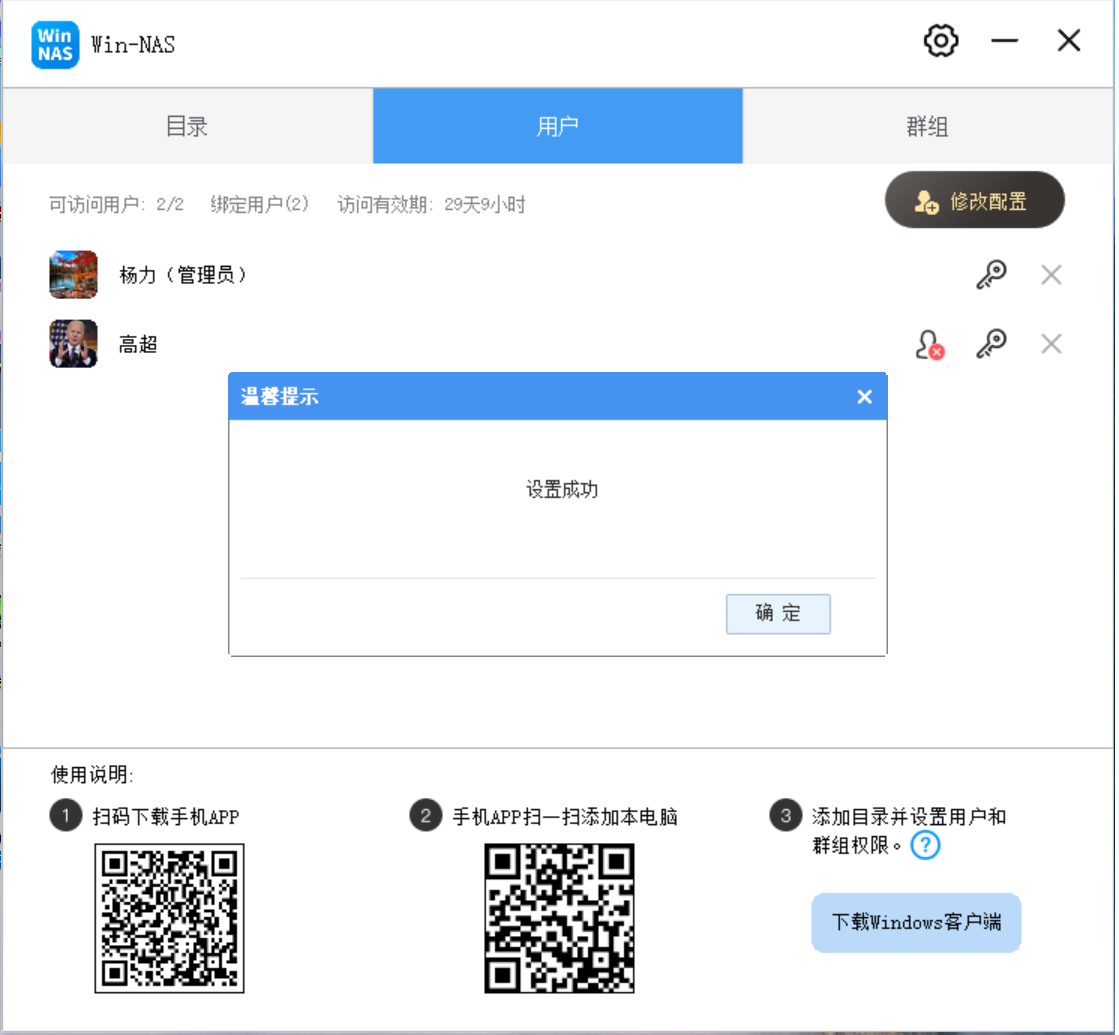Click 访问有效期: 29天9小时 text
Viewport: 1119px width, 1035px height.
432,205
